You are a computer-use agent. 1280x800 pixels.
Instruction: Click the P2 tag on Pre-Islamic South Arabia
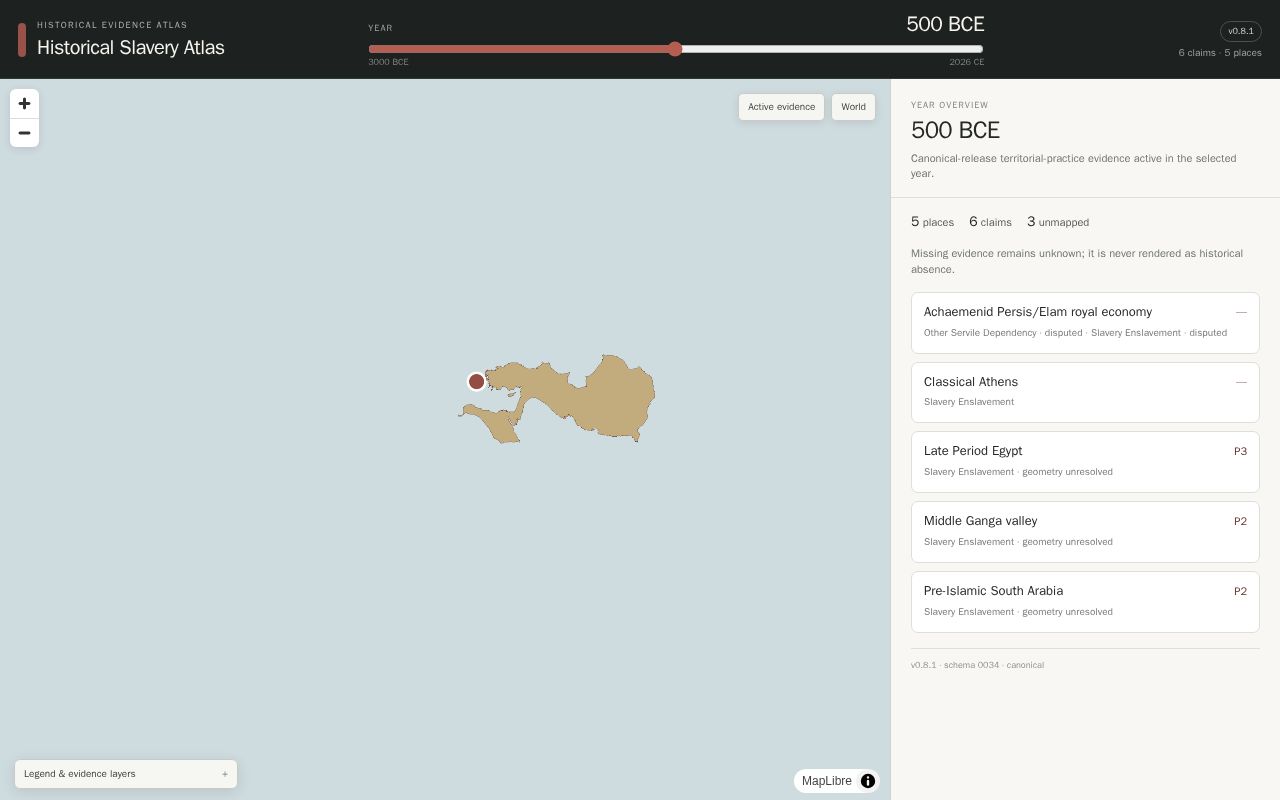point(1240,591)
